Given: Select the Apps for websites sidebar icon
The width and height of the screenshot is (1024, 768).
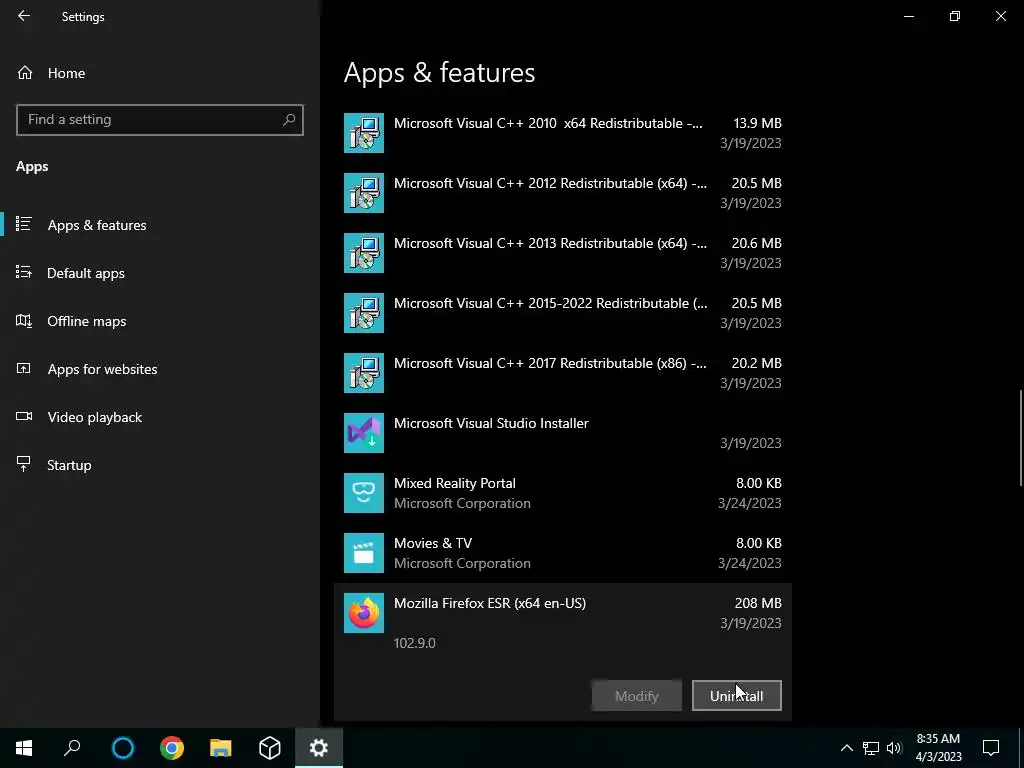Looking at the screenshot, I should point(24,369).
